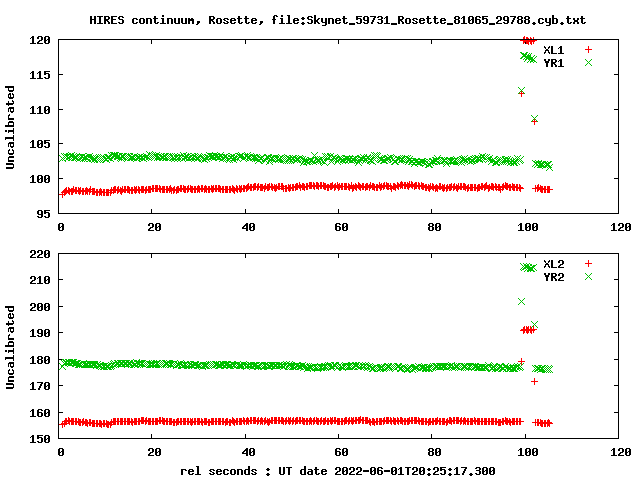Select the YR1 legend label

(x=553, y=63)
